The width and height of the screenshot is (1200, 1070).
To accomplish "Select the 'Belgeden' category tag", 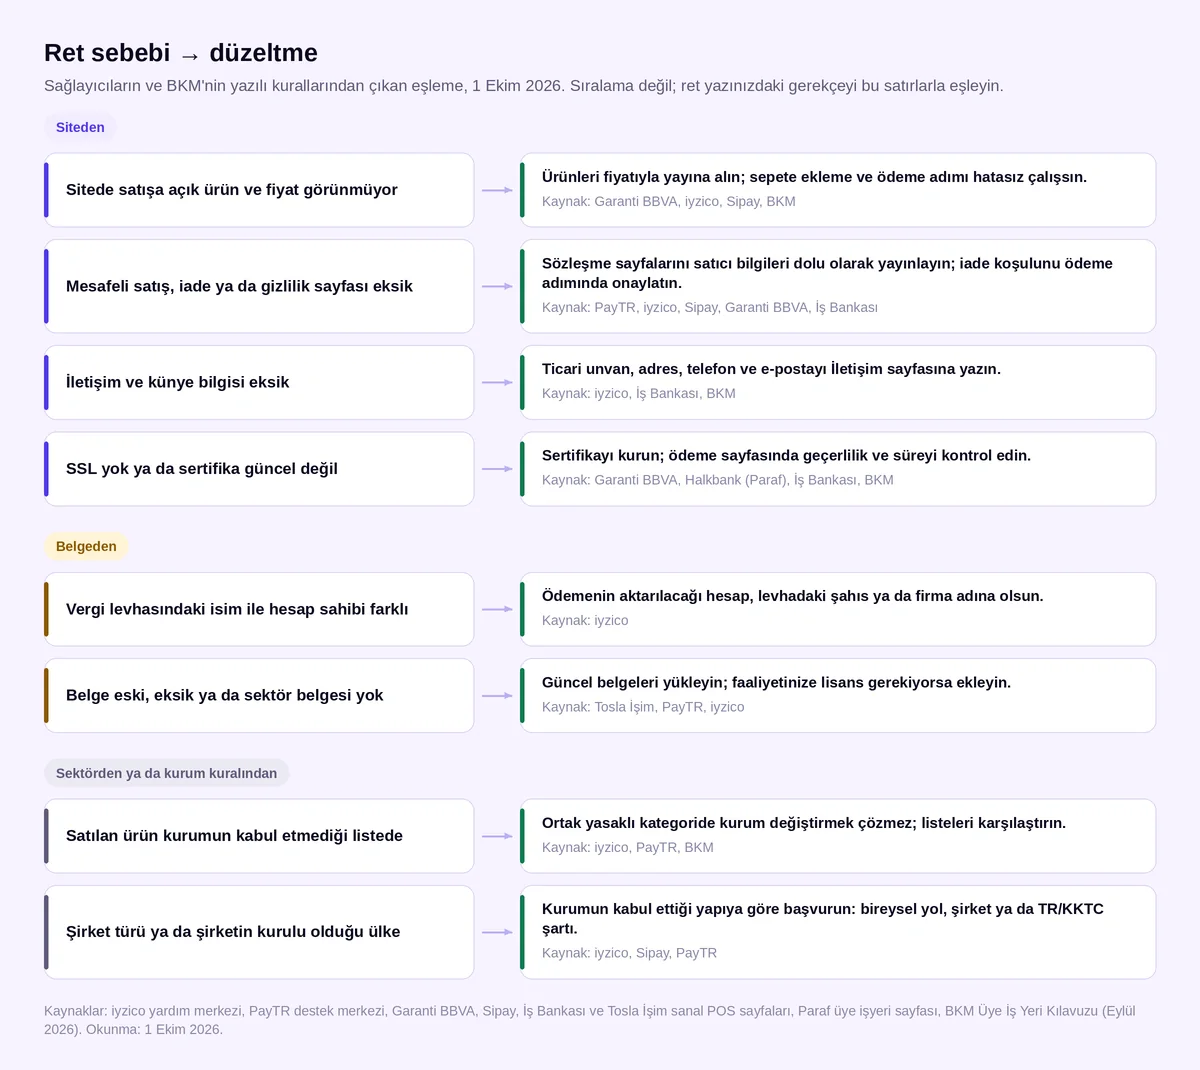I will click(86, 546).
